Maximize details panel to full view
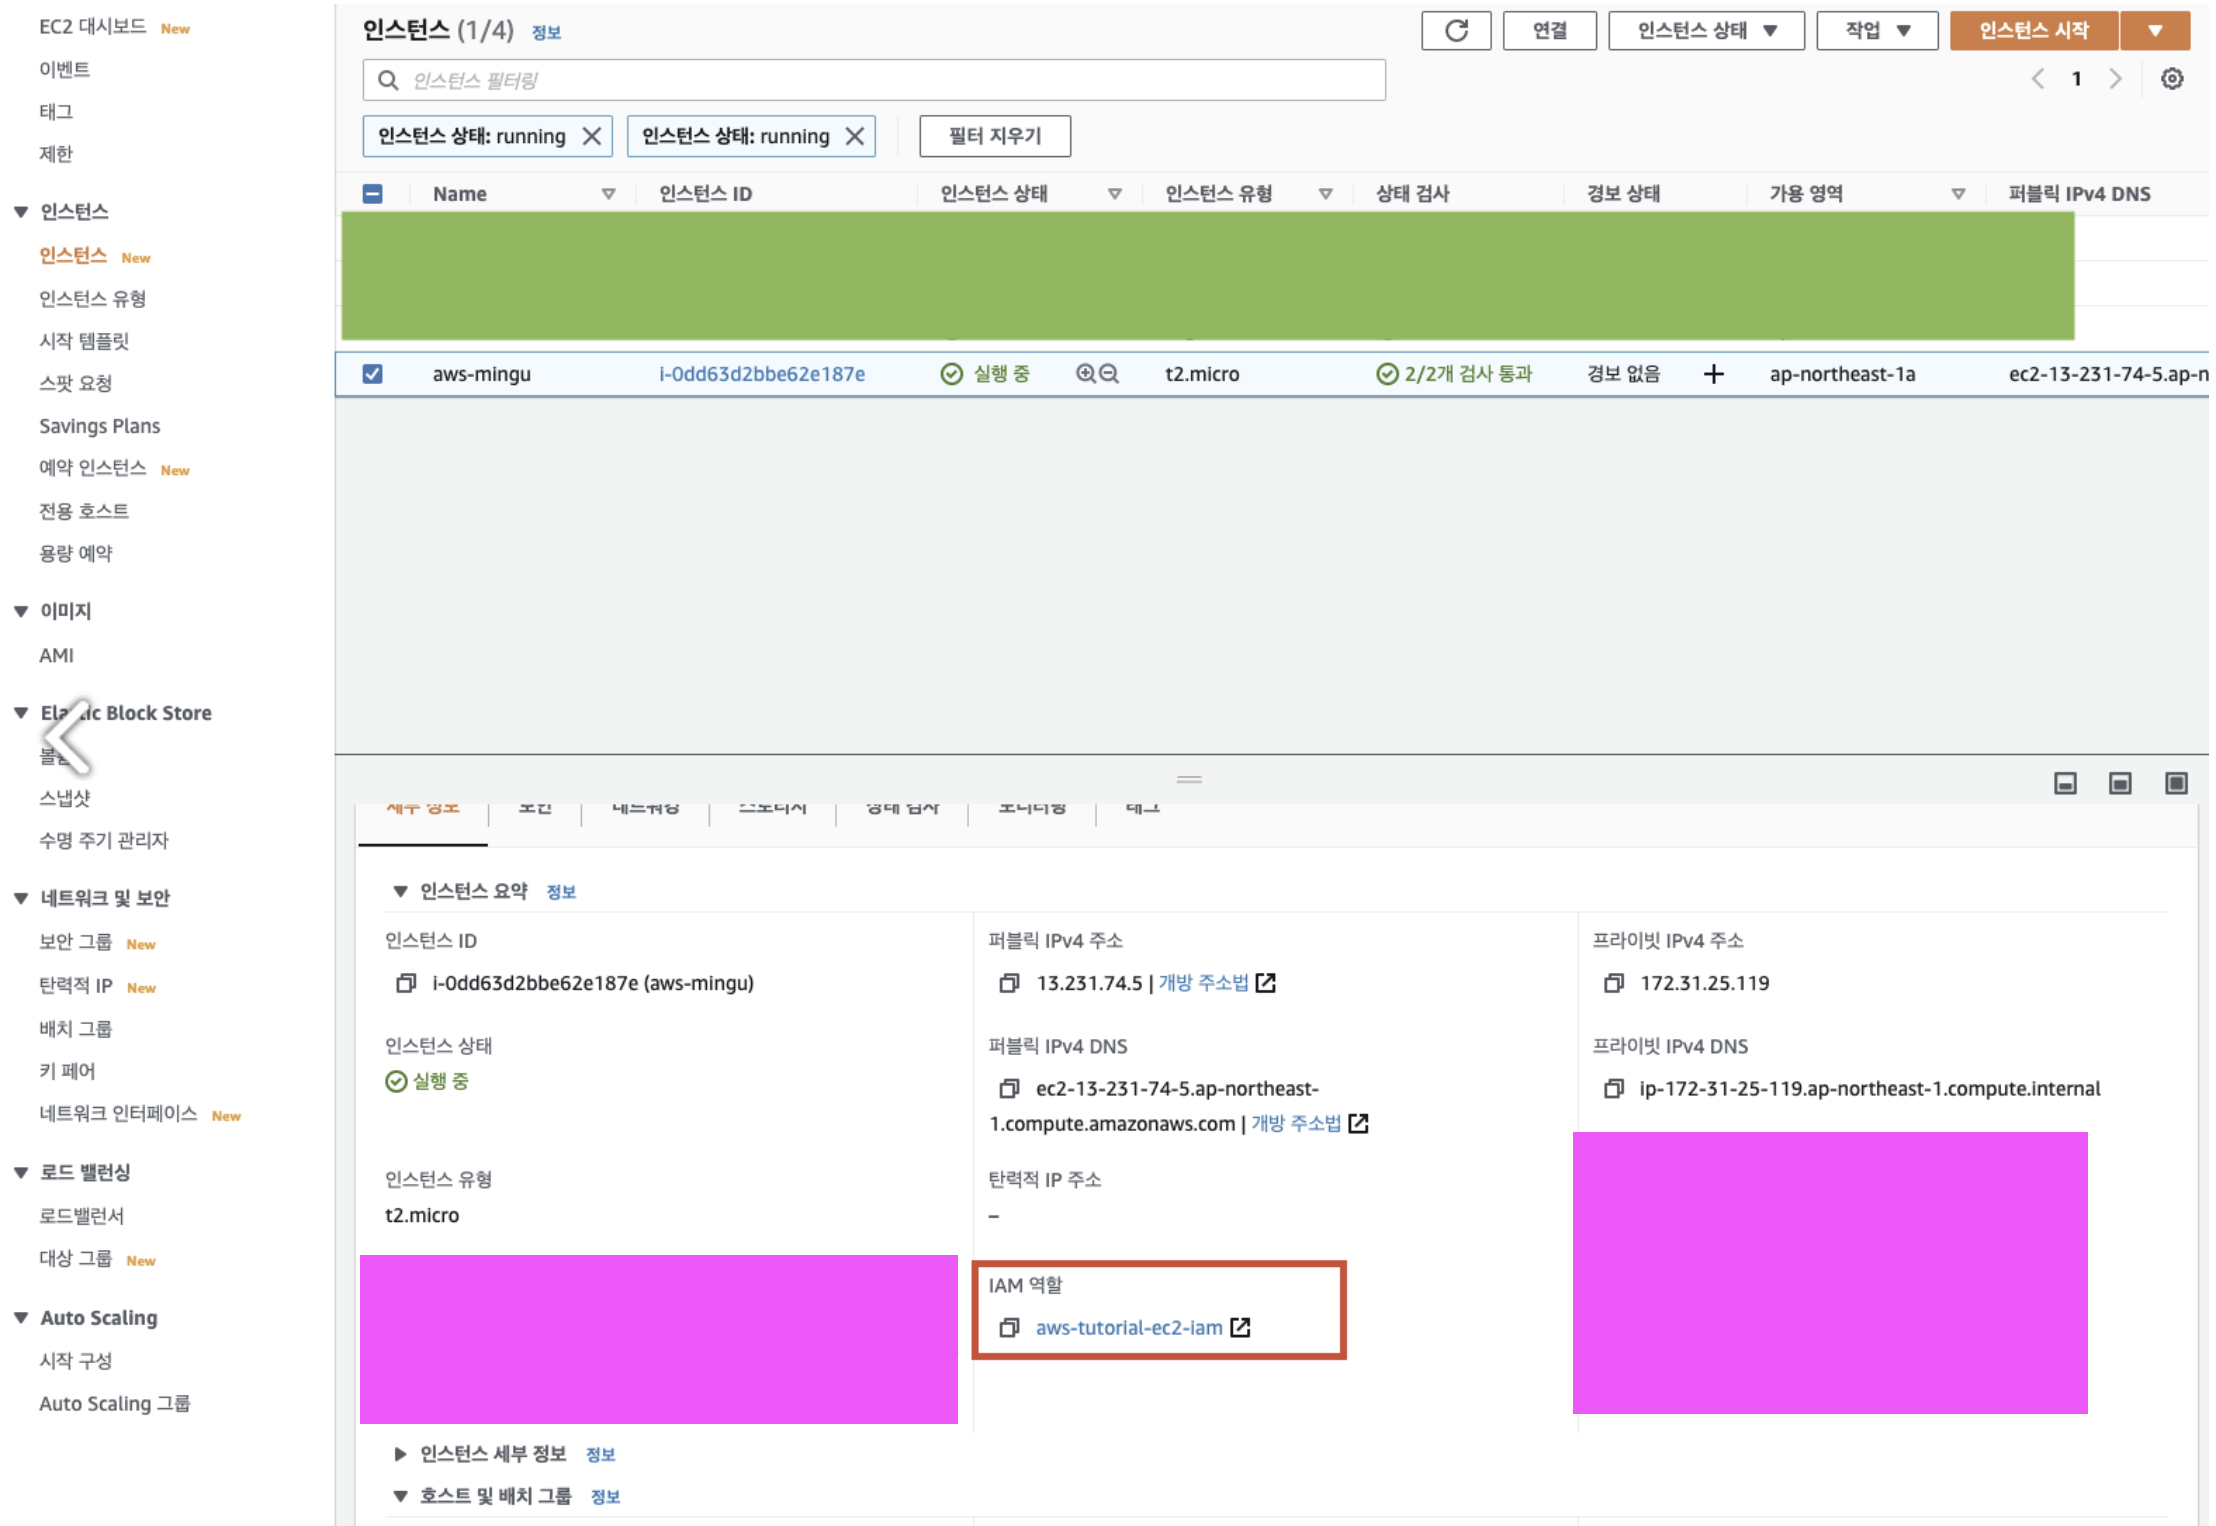 coord(2176,783)
